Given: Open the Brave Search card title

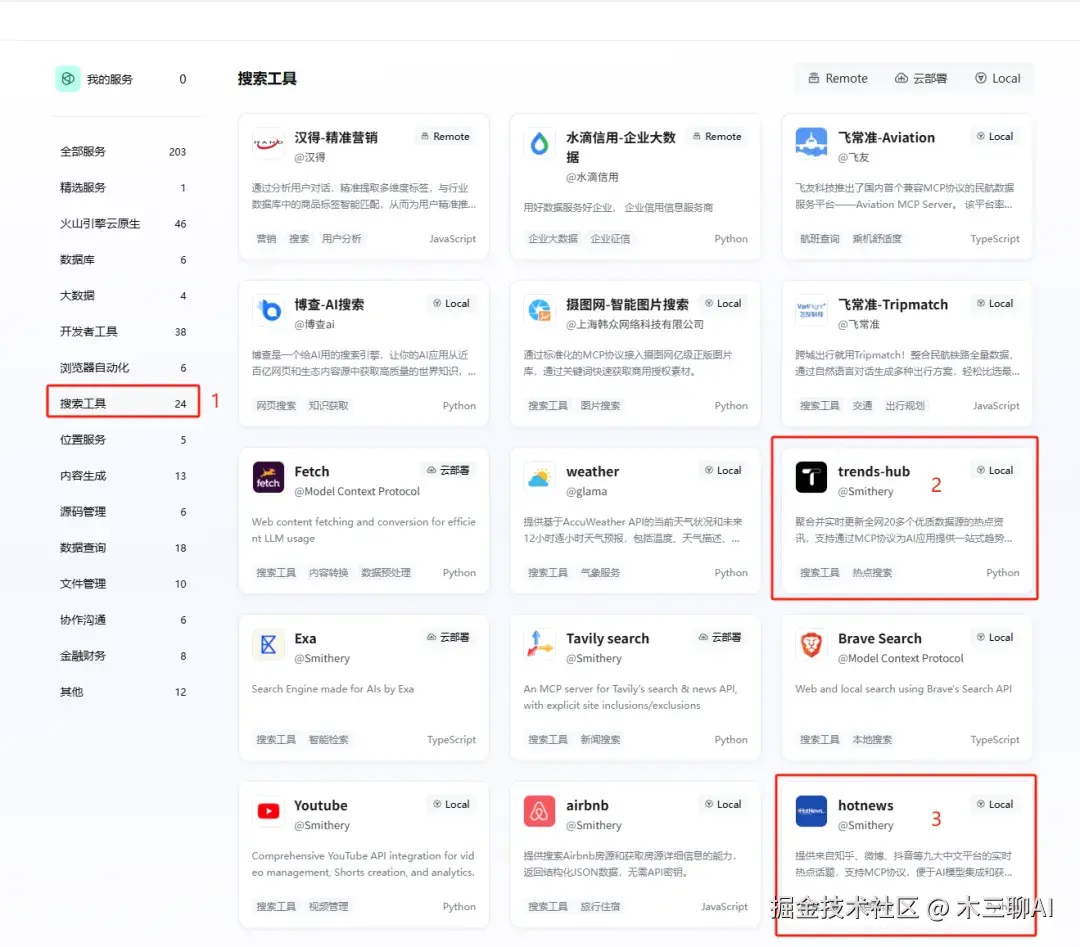Looking at the screenshot, I should tap(879, 638).
